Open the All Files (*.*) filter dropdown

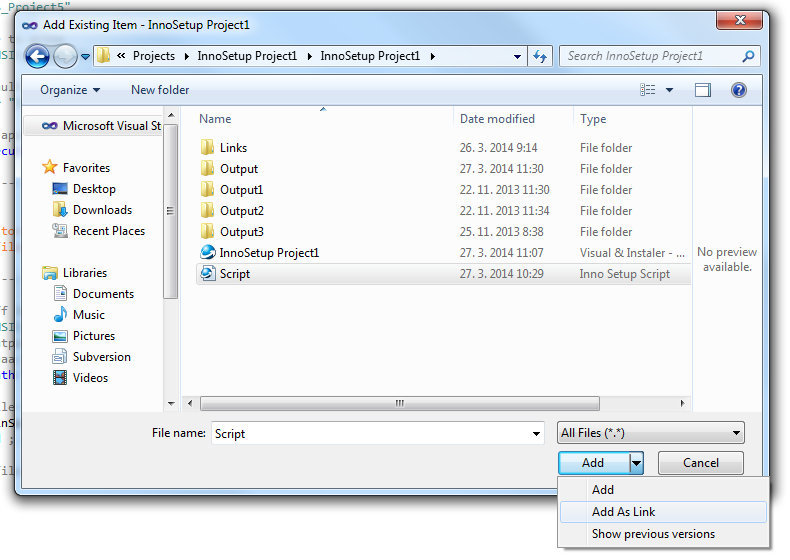[650, 433]
